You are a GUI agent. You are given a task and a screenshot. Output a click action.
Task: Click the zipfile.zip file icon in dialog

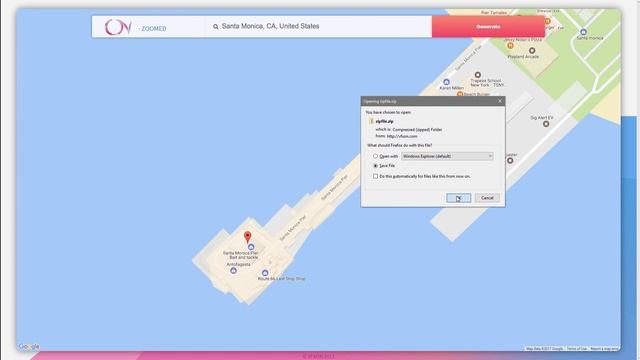pyautogui.click(x=371, y=121)
